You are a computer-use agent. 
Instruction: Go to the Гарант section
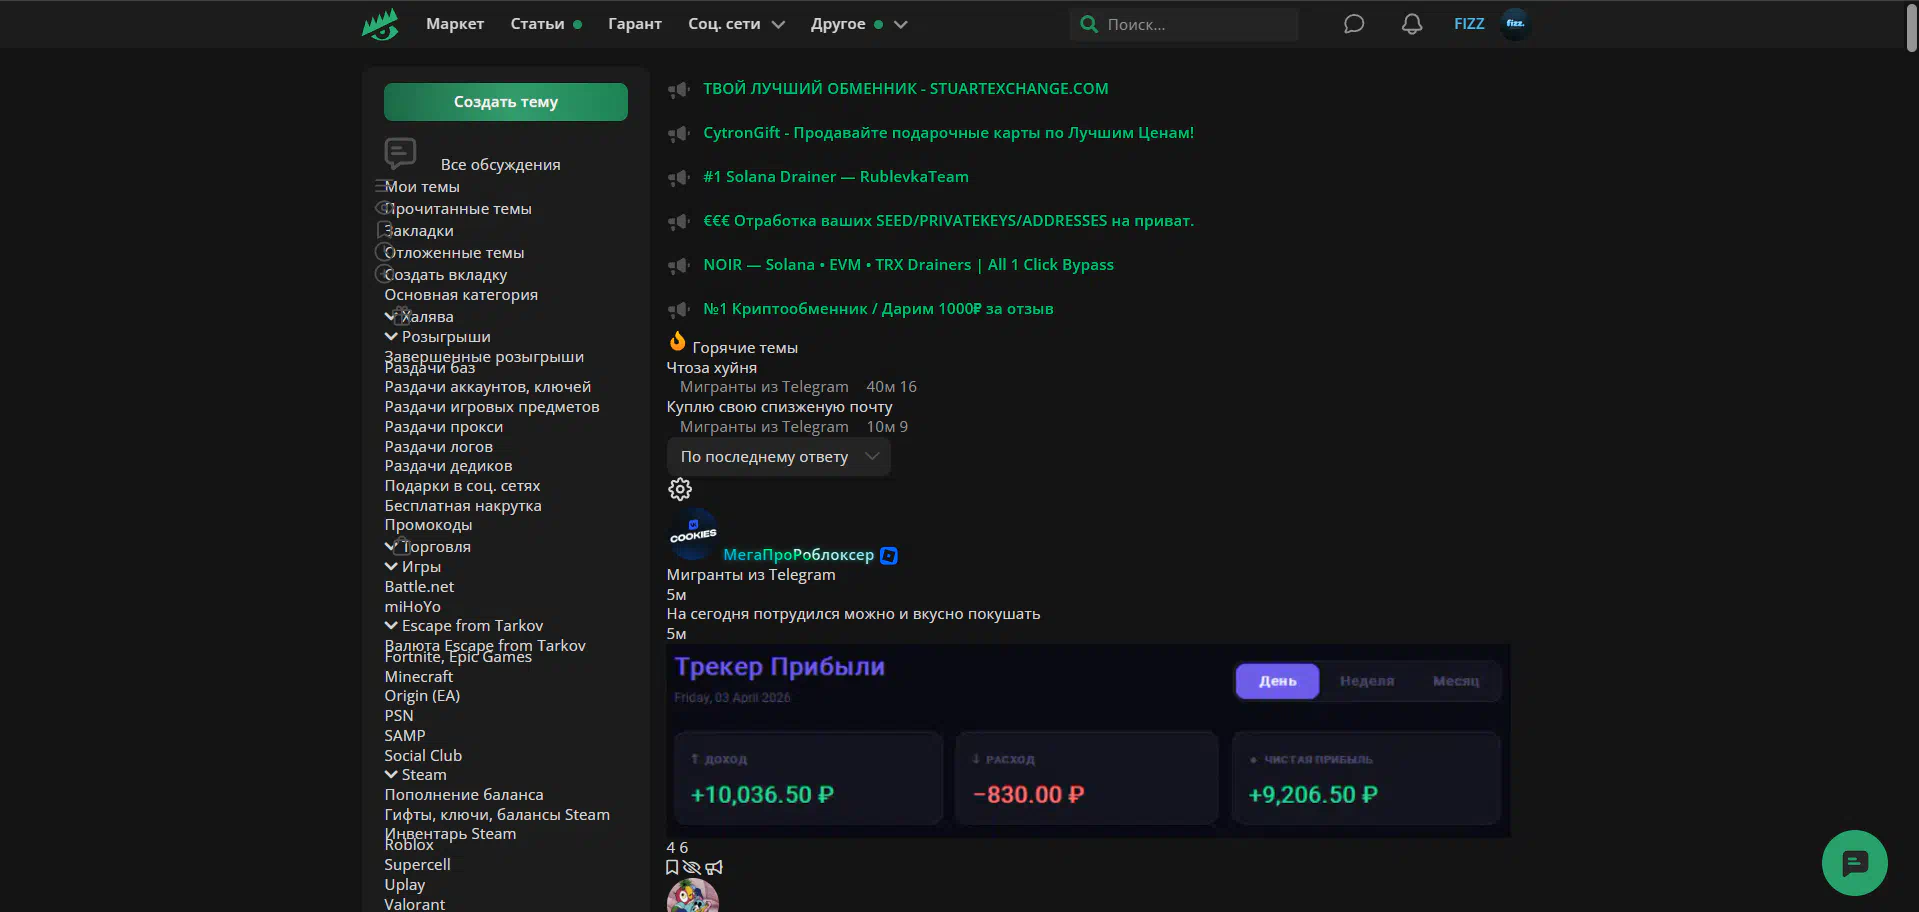(x=634, y=24)
